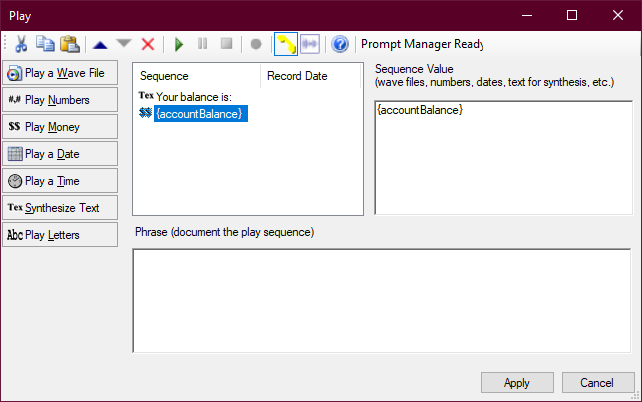Click the Paste clipboard icon
642x402 pixels.
(x=69, y=44)
